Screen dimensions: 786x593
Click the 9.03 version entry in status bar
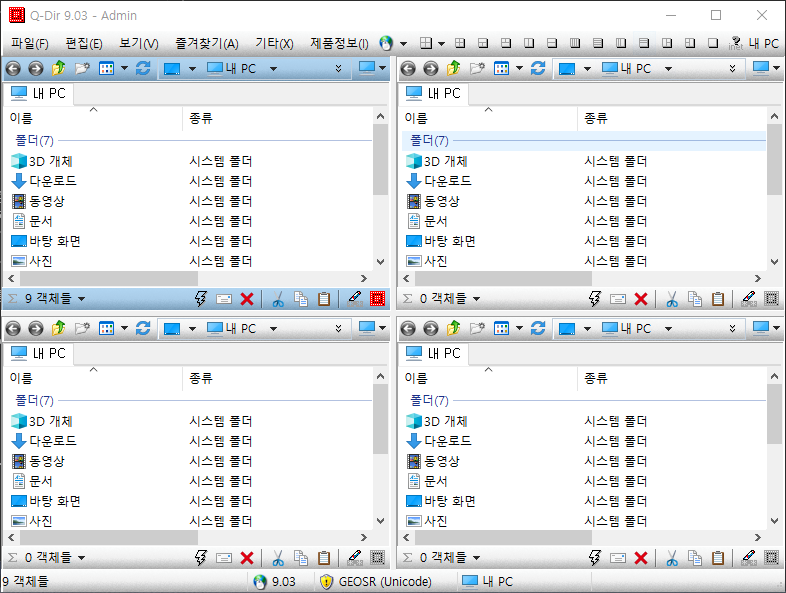click(274, 581)
